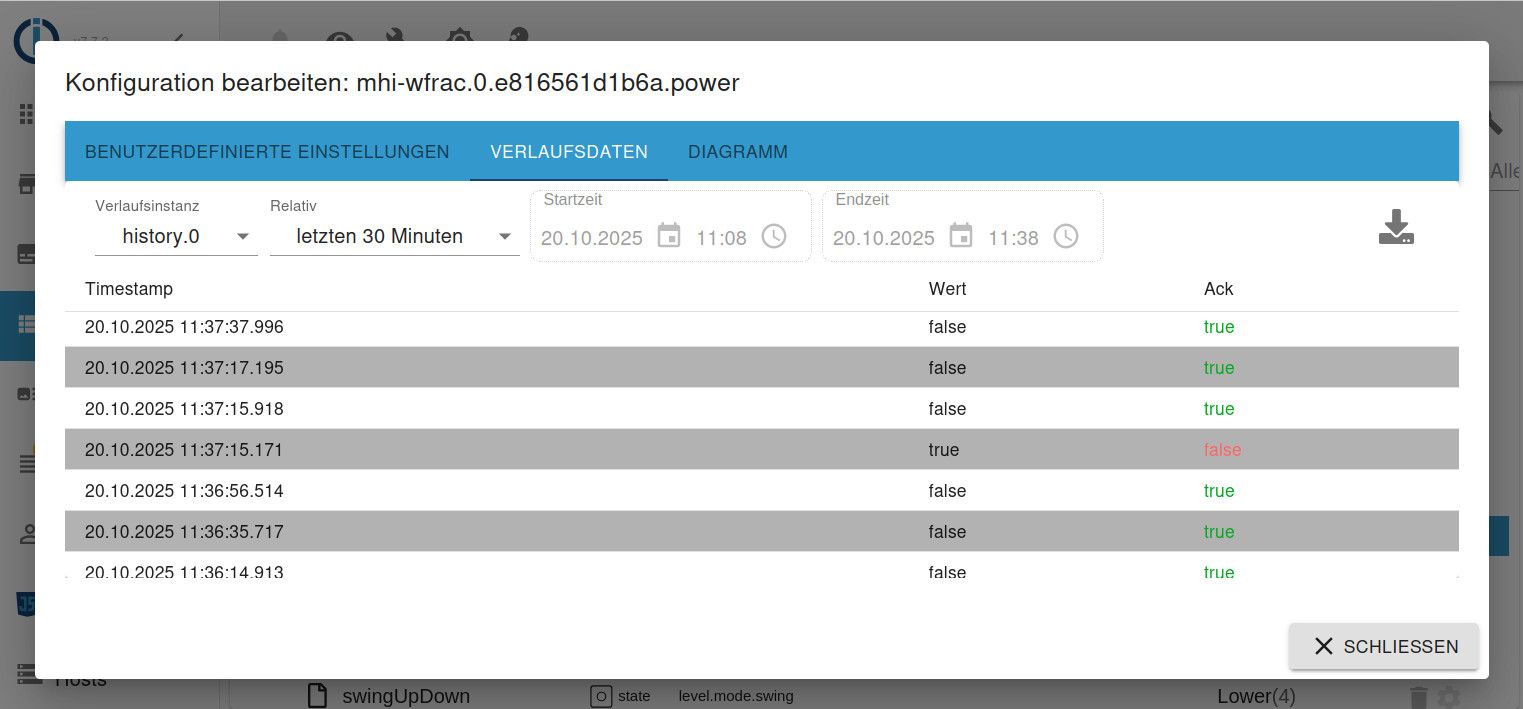Click the Startzeit time value 11:08
The width and height of the screenshot is (1523, 709).
(721, 238)
